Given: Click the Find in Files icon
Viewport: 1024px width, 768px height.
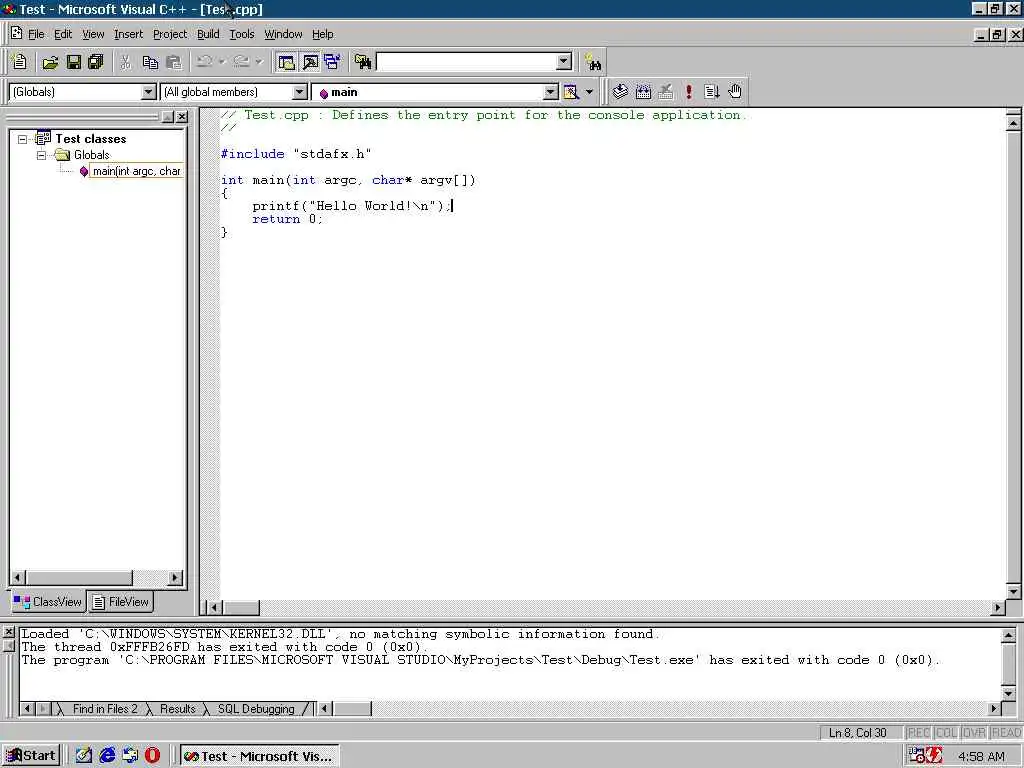Looking at the screenshot, I should point(362,62).
